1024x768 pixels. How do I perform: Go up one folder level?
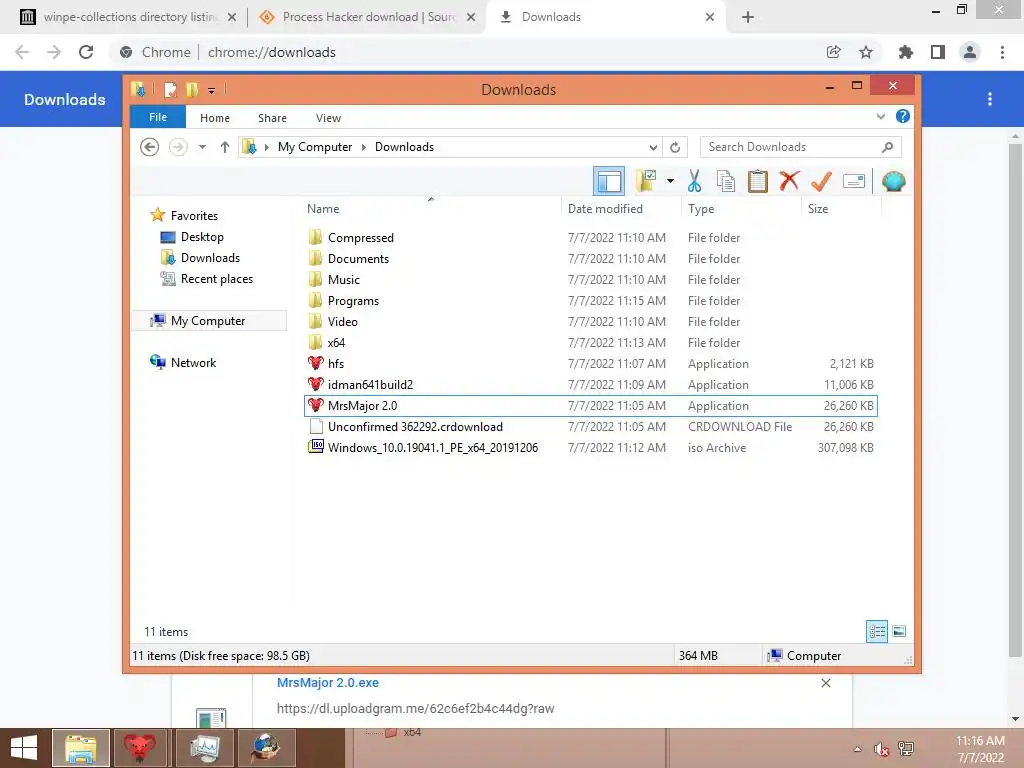click(x=225, y=147)
